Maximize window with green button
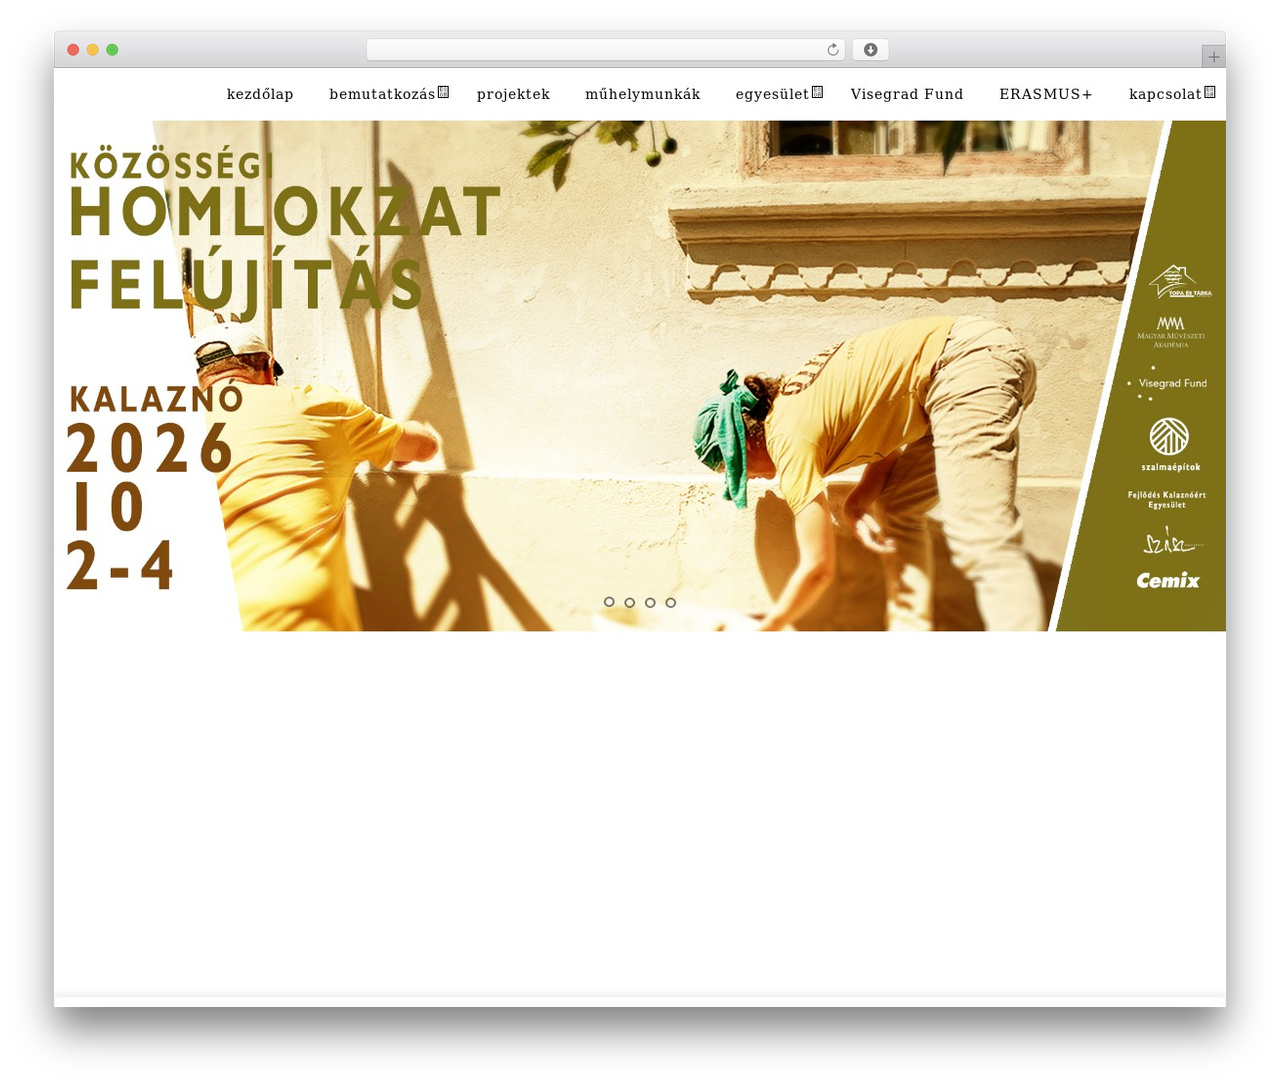 click(x=112, y=50)
